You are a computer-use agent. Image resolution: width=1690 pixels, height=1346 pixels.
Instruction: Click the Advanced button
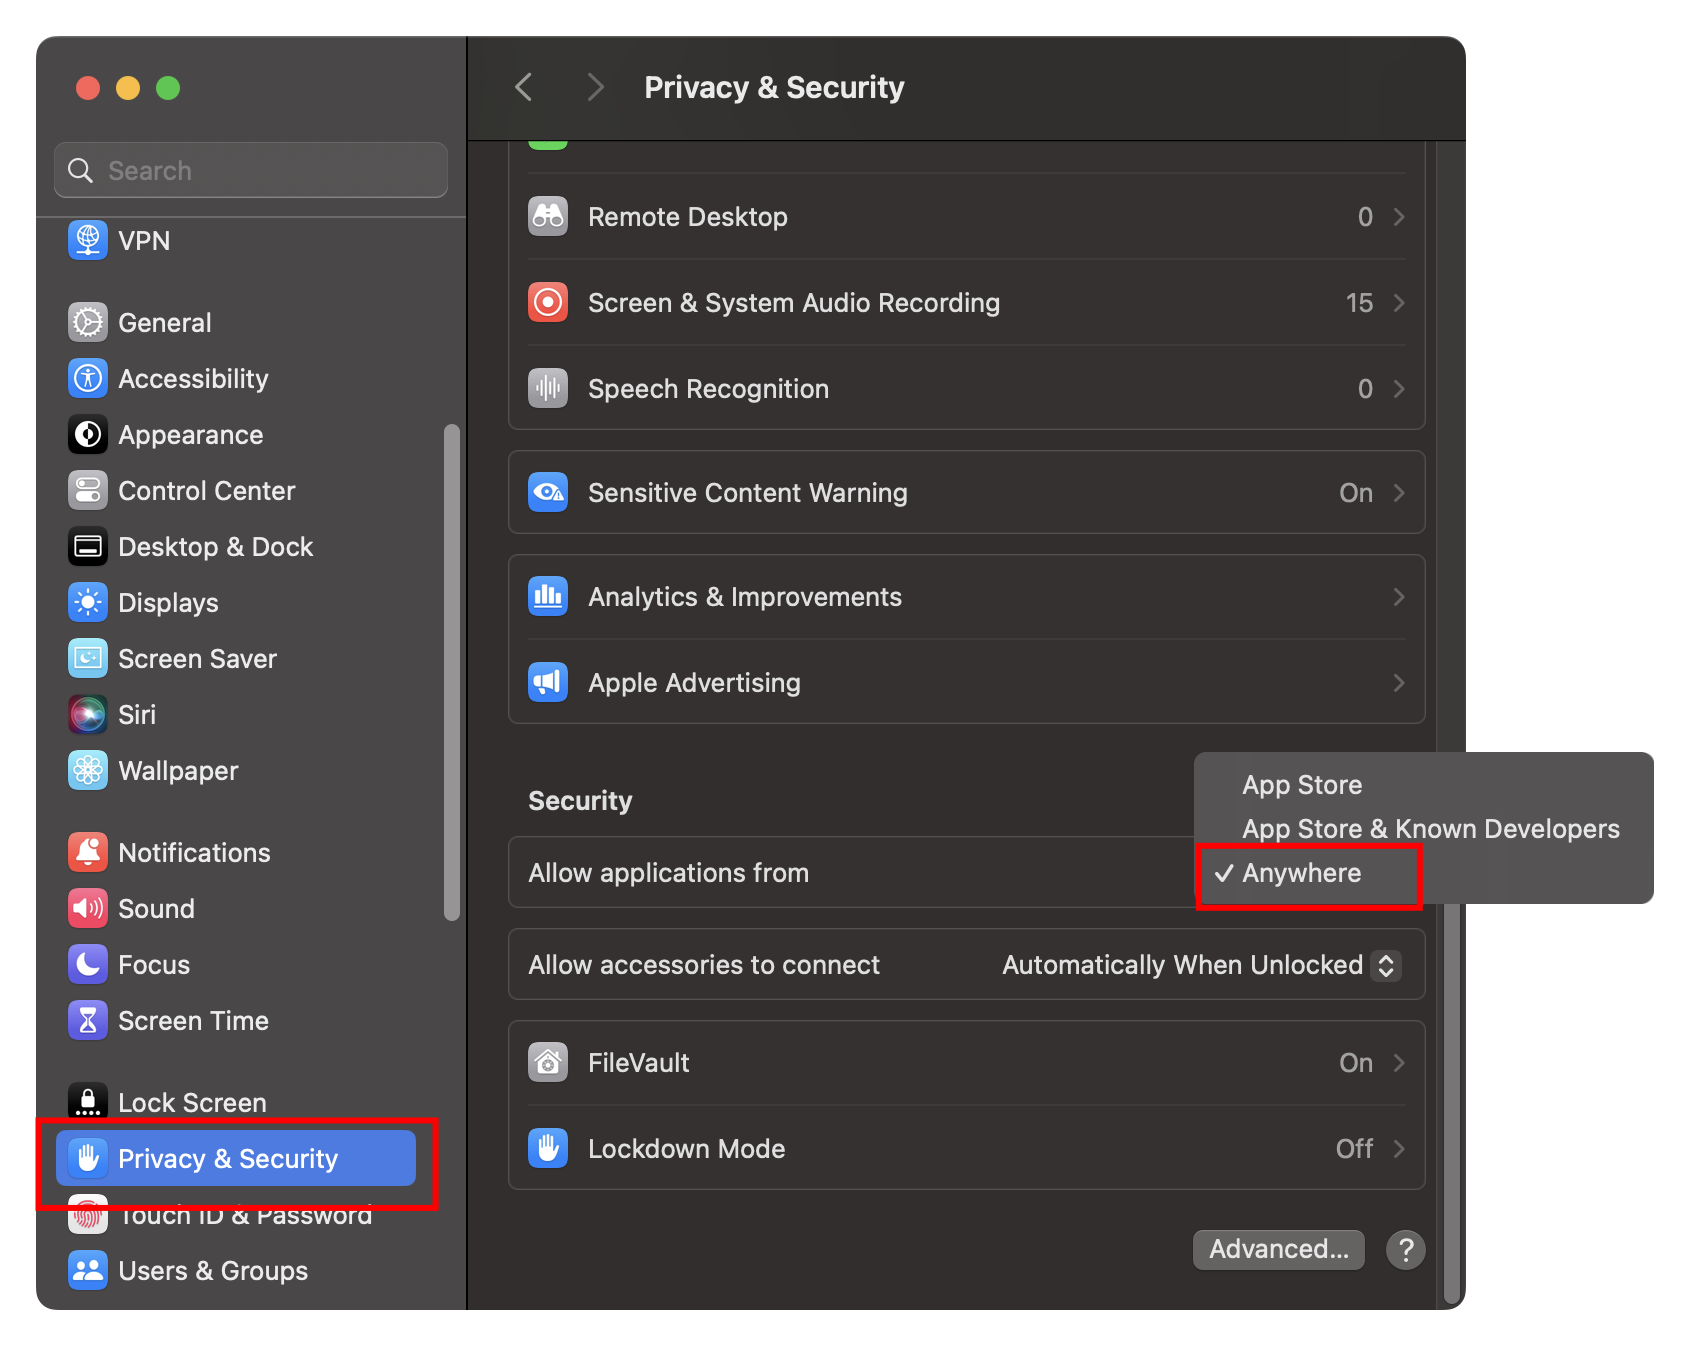point(1278,1249)
